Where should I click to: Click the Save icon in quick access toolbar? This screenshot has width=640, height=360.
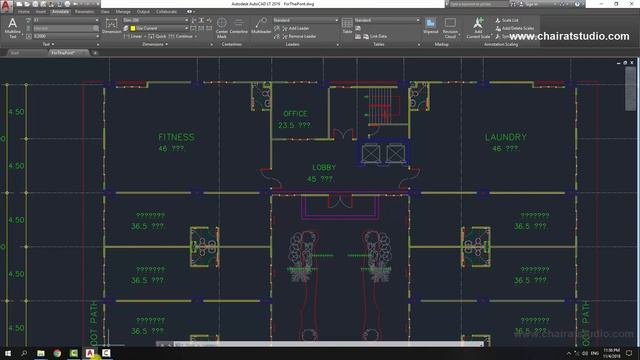[35, 4]
